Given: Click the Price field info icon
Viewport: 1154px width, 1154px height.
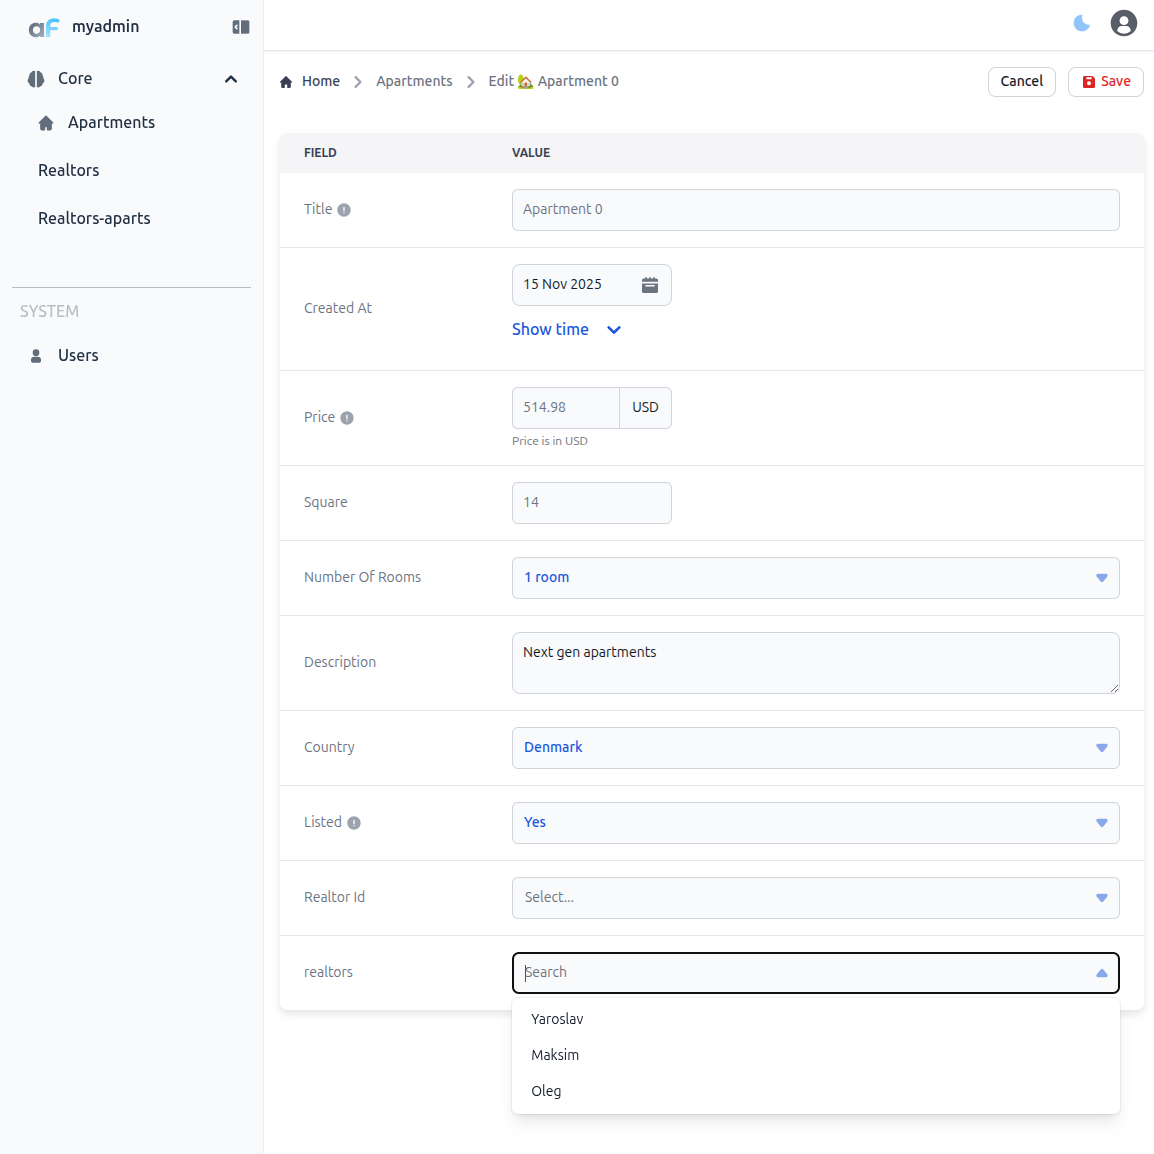Looking at the screenshot, I should pyautogui.click(x=347, y=418).
